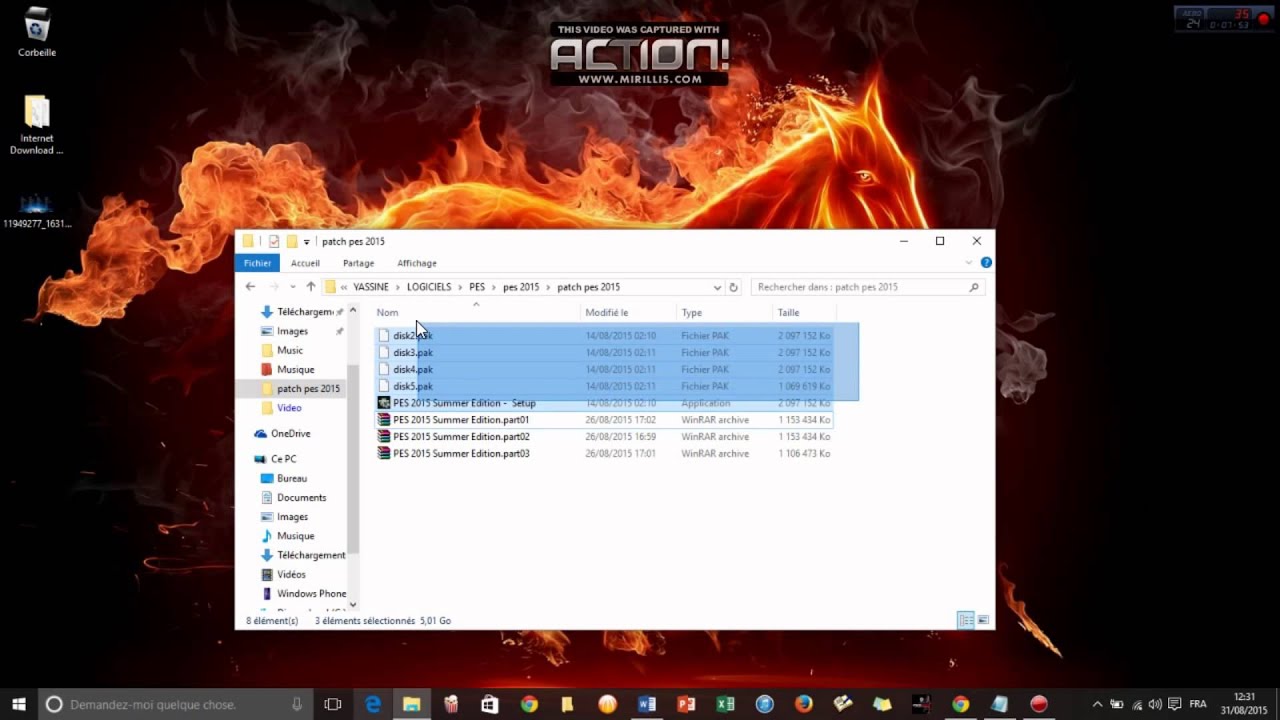Viewport: 1280px width, 720px height.
Task: Open Task View from the taskbar
Action: pos(333,704)
